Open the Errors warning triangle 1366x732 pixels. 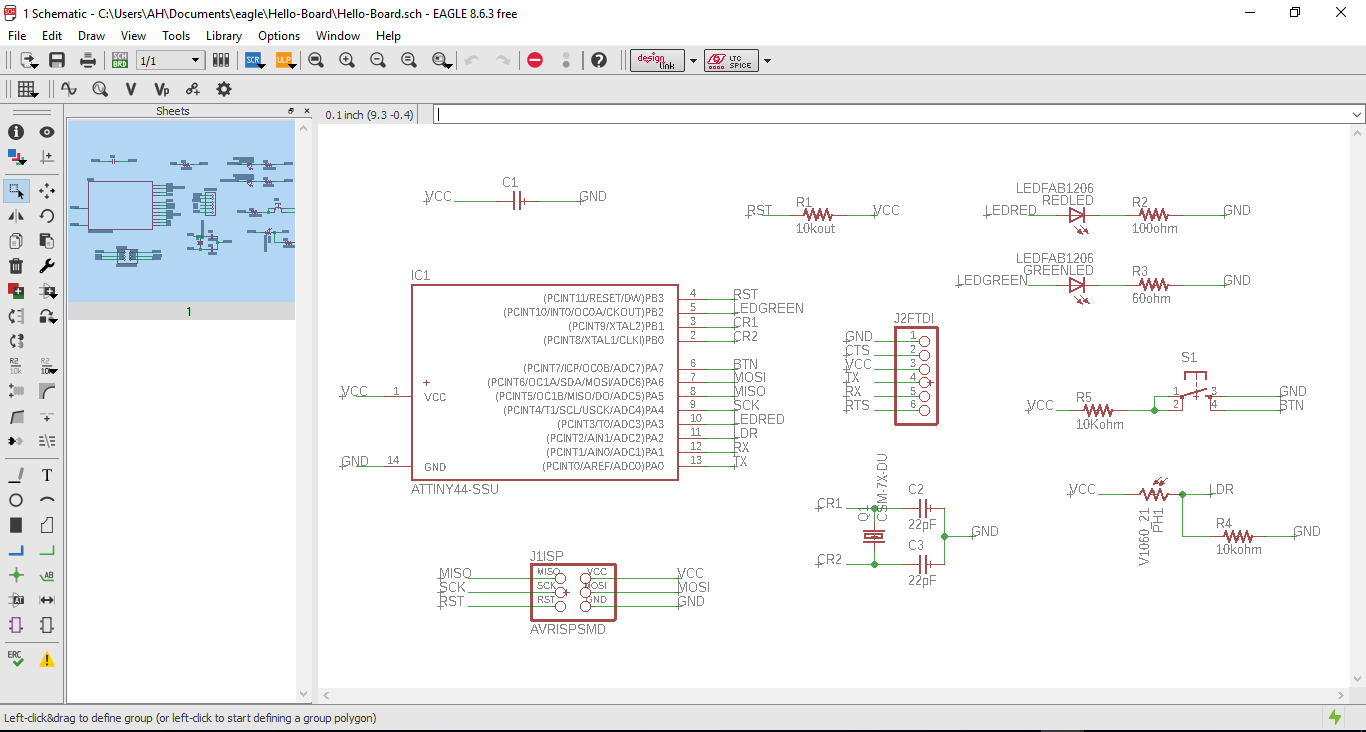pos(47,660)
